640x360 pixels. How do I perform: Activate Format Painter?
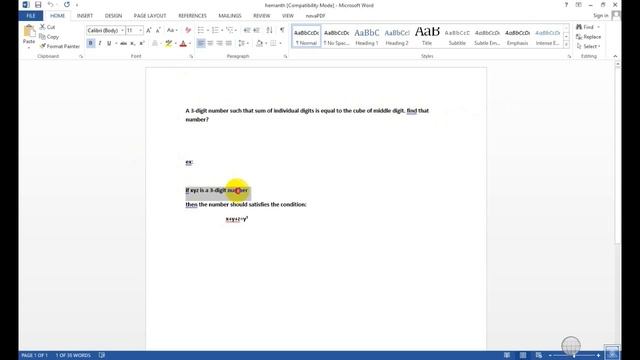(x=60, y=46)
